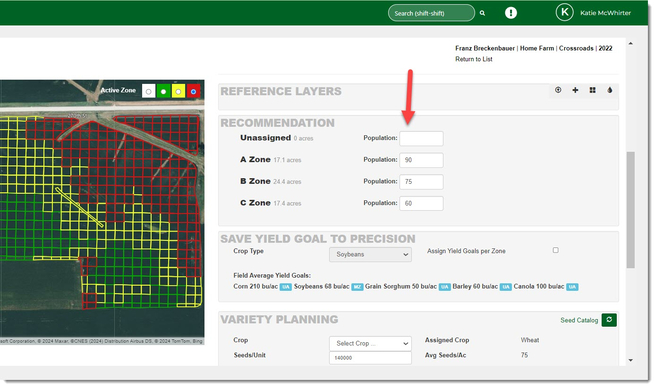Click the K user avatar

click(x=564, y=13)
